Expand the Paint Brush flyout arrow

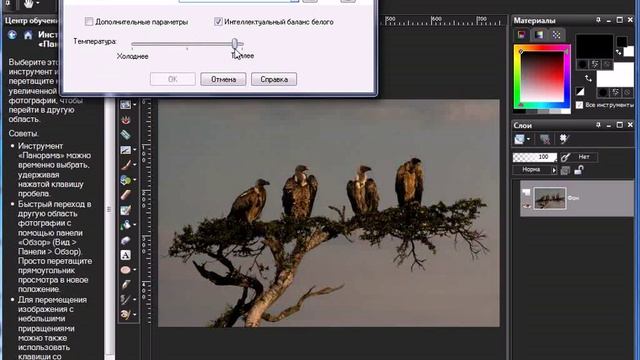134,165
